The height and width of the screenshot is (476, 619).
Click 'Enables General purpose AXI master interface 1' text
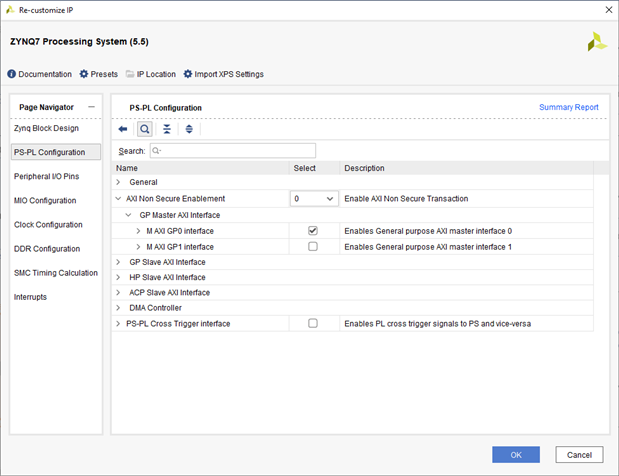coord(428,247)
